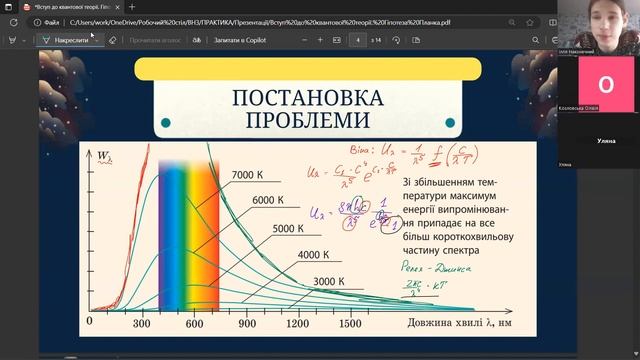
Task: Click the file info icon beside 'Файл'
Action: click(37, 22)
